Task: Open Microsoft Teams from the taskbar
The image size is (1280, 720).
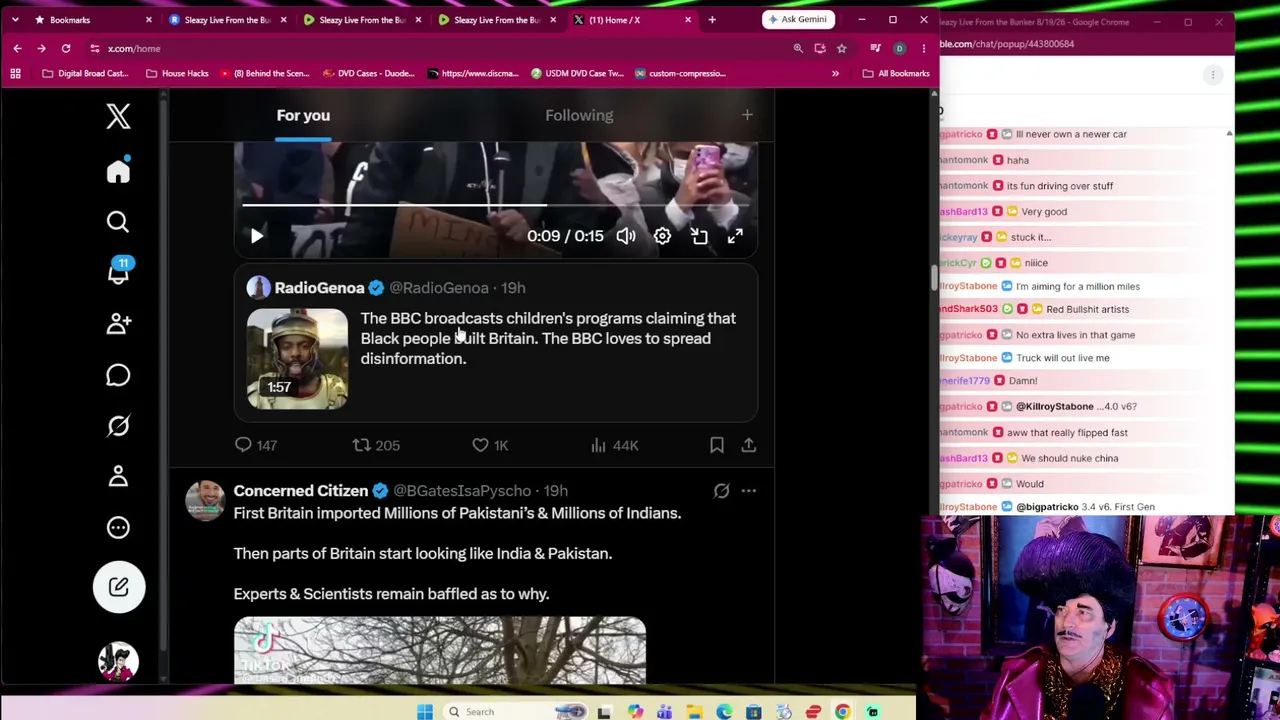Action: tap(664, 712)
